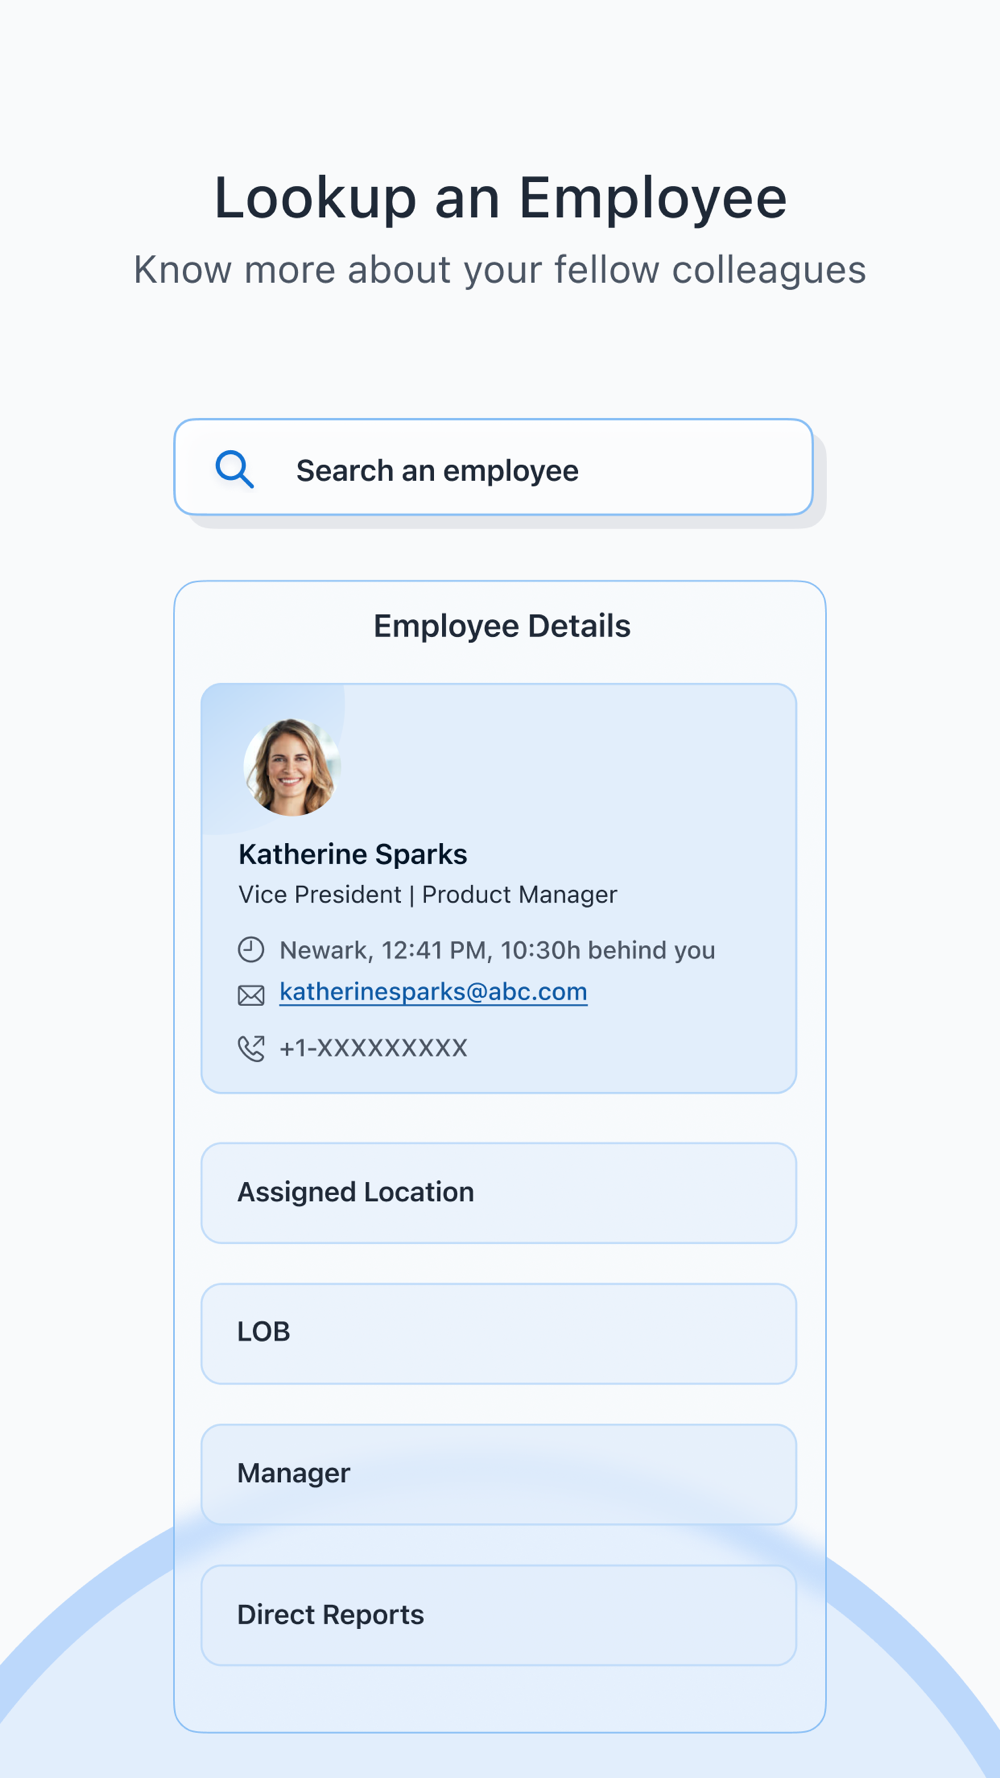Open Katherine Sparks' profile photo
The height and width of the screenshot is (1778, 1000).
292,767
